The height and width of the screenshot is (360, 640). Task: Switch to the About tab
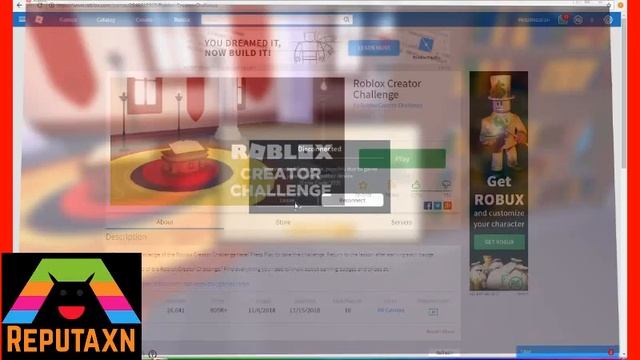[x=164, y=222]
